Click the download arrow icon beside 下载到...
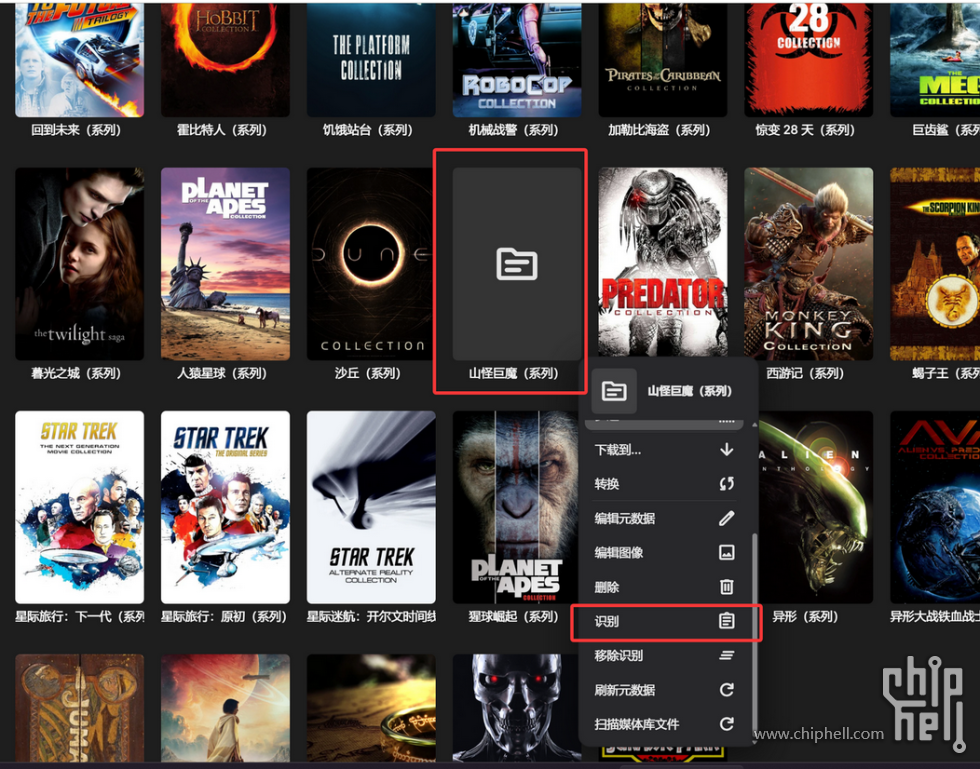980x769 pixels. tap(726, 450)
